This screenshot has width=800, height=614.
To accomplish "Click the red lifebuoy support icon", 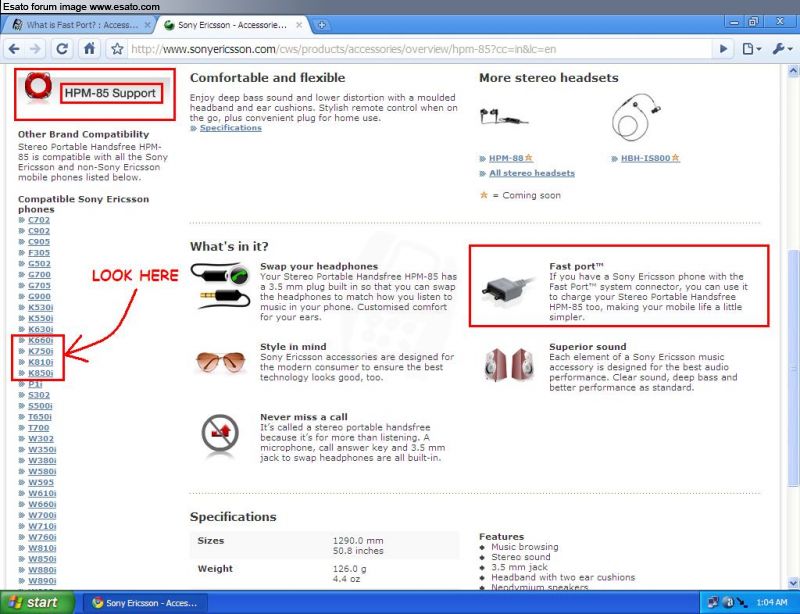I will [38, 86].
